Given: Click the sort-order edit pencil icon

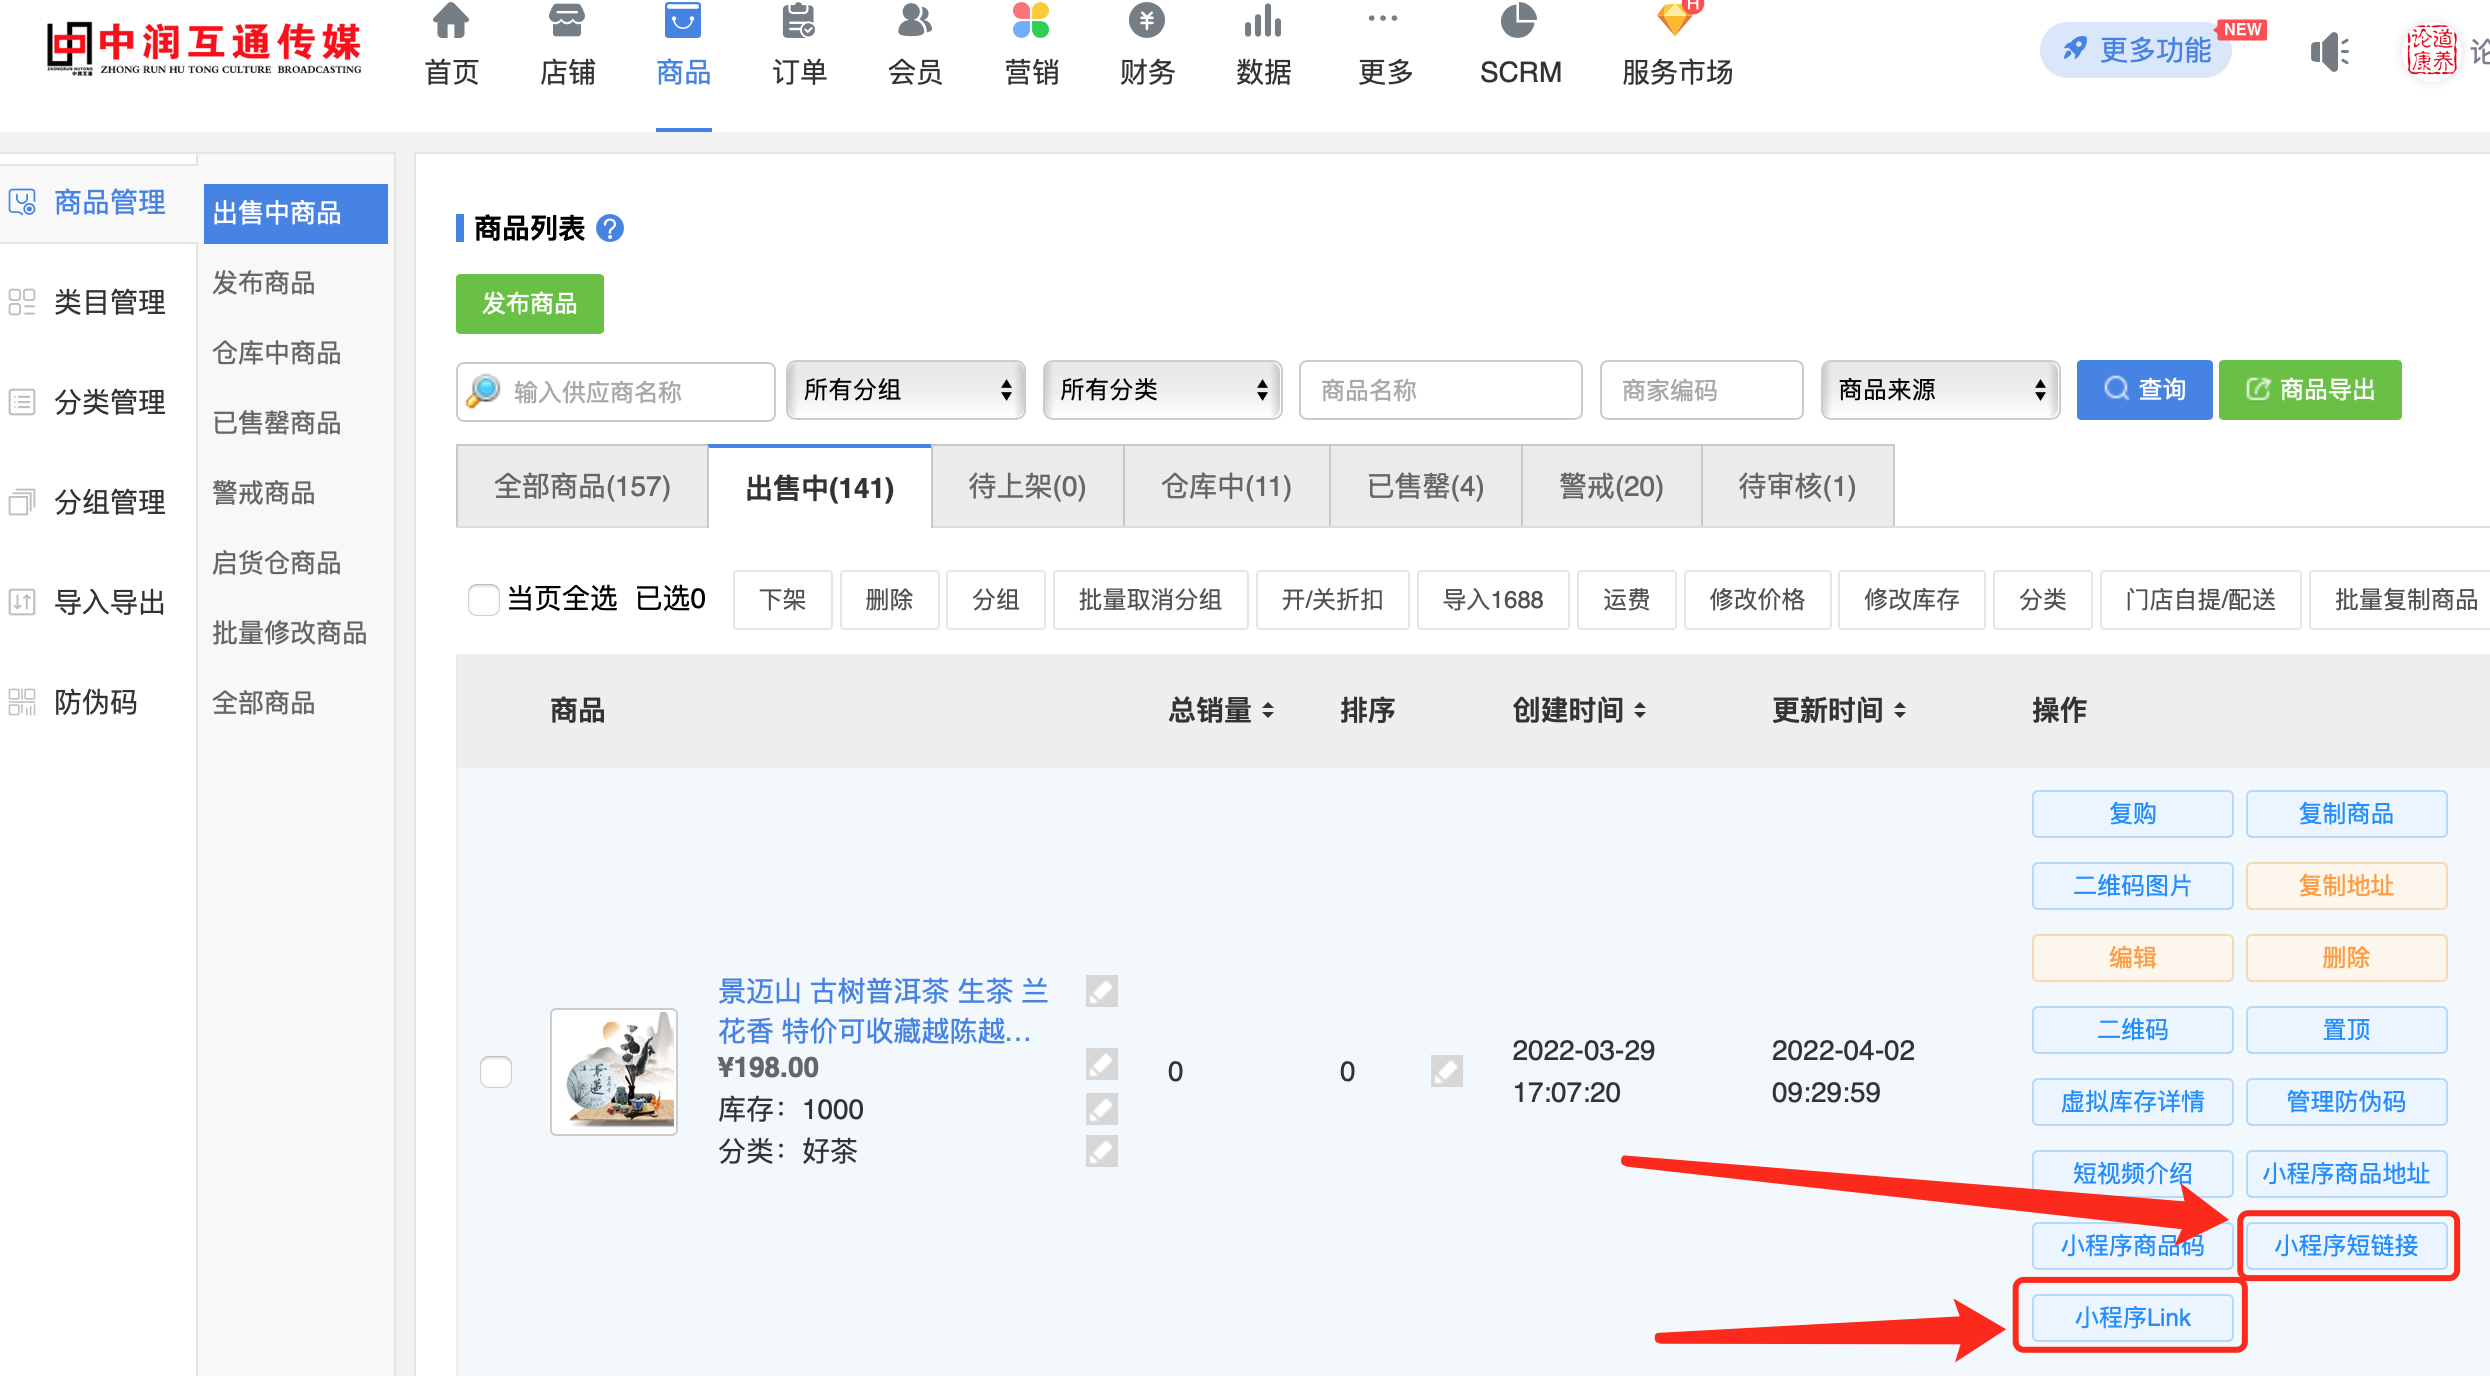Looking at the screenshot, I should [x=1446, y=1071].
